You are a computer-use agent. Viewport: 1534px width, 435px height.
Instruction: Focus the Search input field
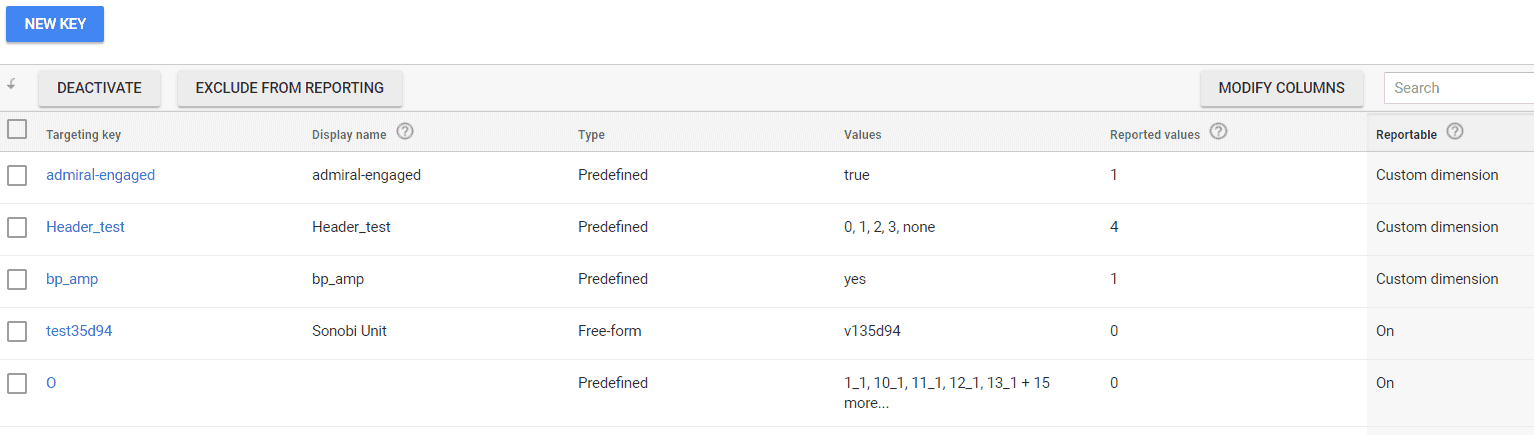point(1459,88)
